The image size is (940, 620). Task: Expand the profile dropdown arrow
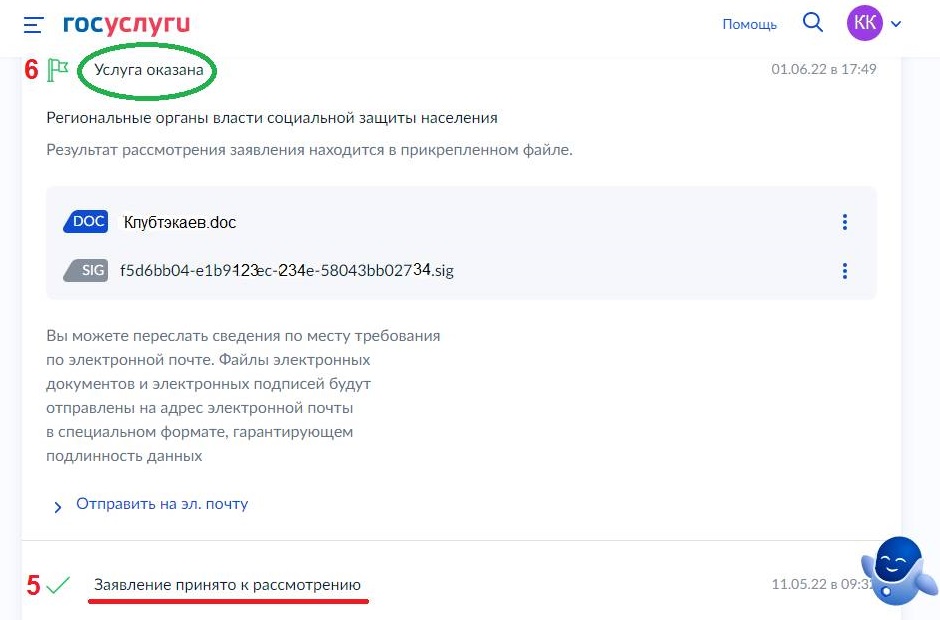tap(896, 24)
